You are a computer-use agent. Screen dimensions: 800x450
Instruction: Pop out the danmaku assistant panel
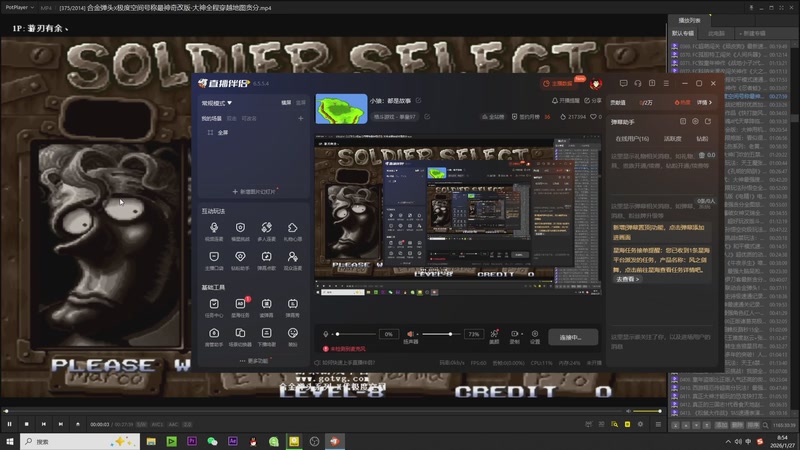708,121
